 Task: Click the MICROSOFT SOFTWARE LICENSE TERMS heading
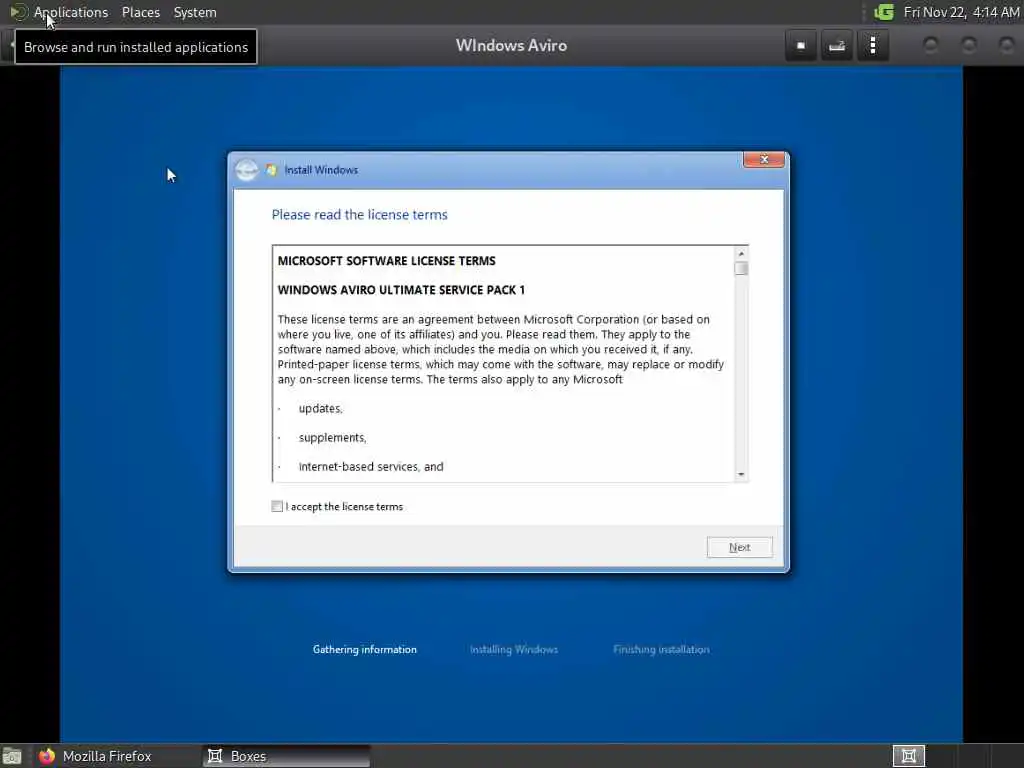point(387,261)
